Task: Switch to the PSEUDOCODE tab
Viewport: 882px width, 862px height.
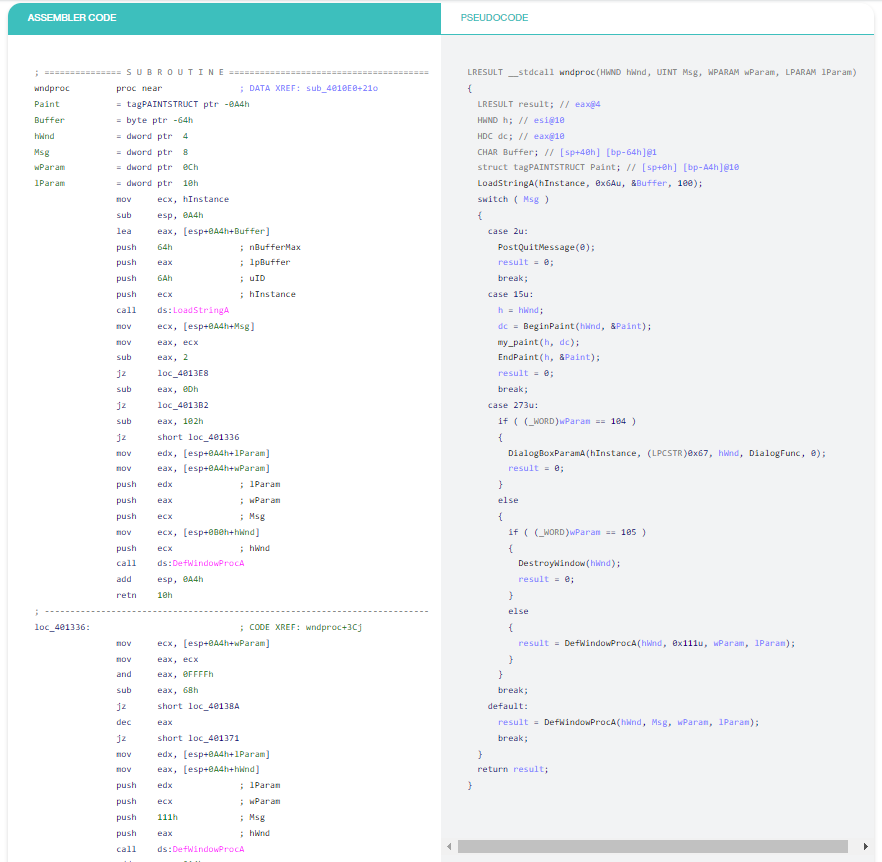Action: click(x=657, y=18)
